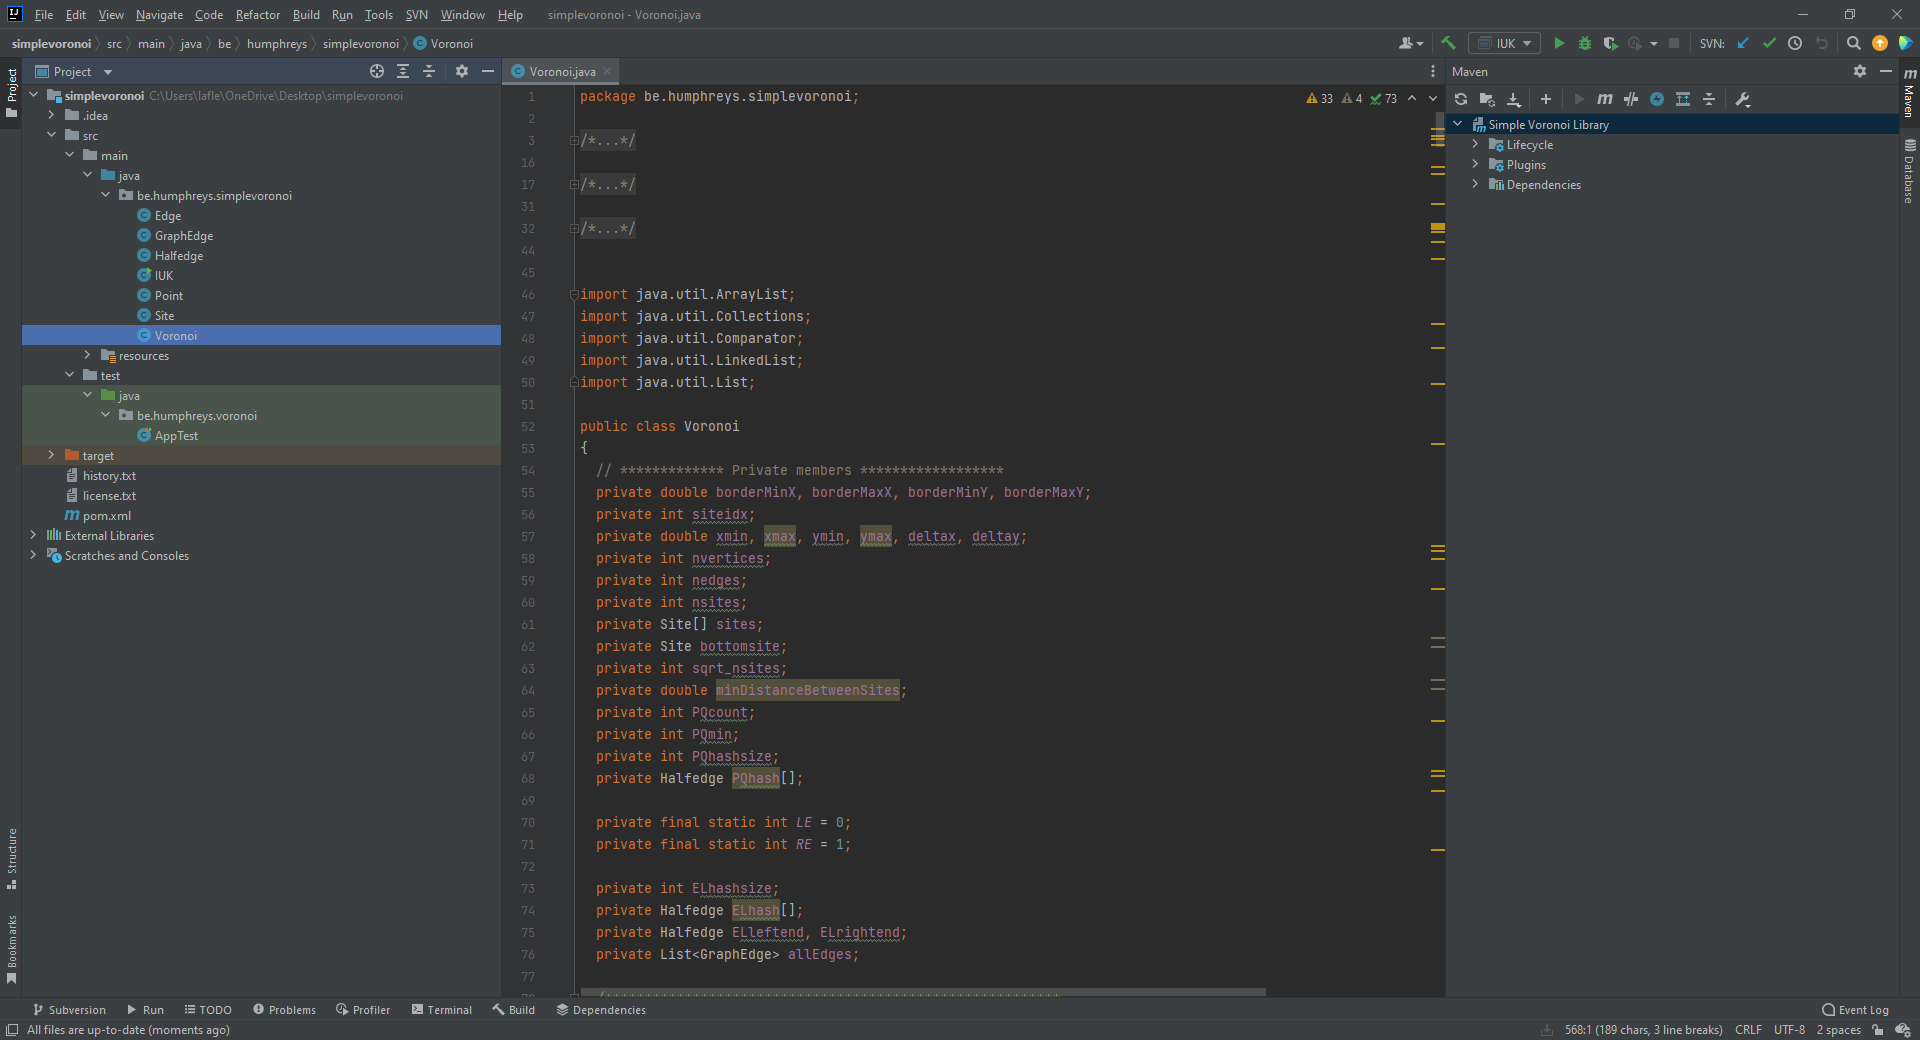
Task: Expand the Lifecycle node in Maven
Action: 1475,145
